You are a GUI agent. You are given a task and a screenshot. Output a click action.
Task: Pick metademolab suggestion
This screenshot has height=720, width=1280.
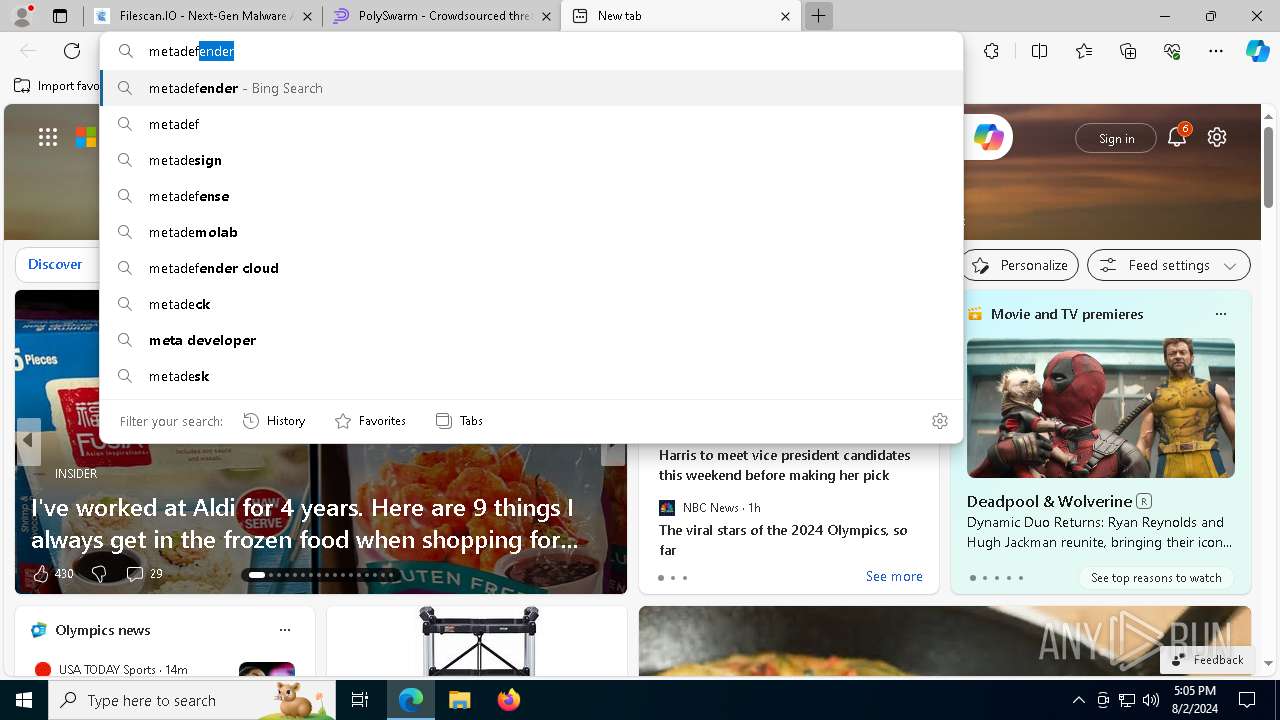pyautogui.click(x=531, y=232)
